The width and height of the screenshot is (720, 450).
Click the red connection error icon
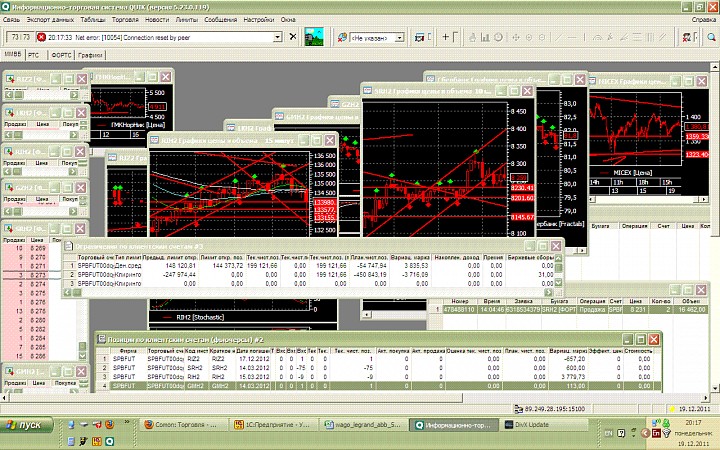(41, 37)
